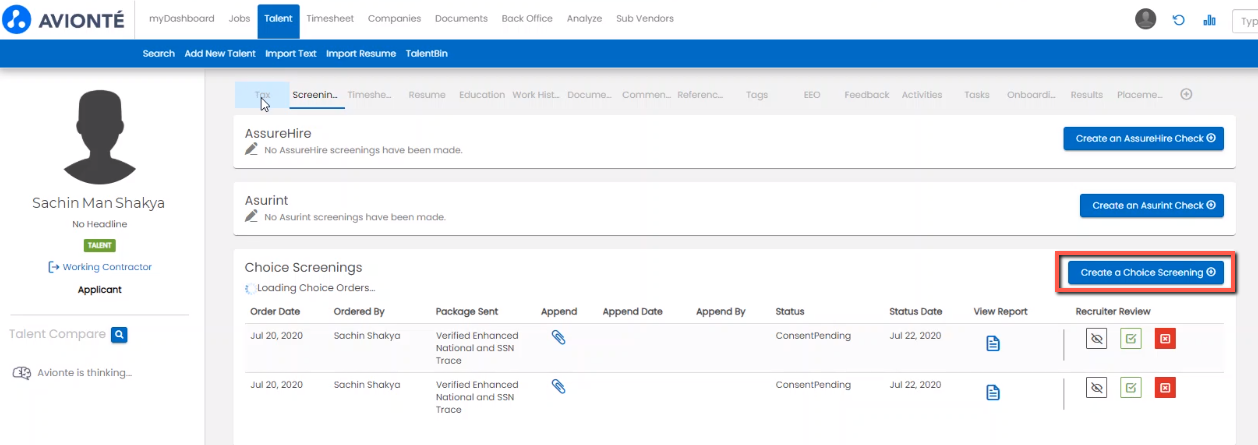
Task: Click the red reject icon in first row
Action: pos(1165,339)
